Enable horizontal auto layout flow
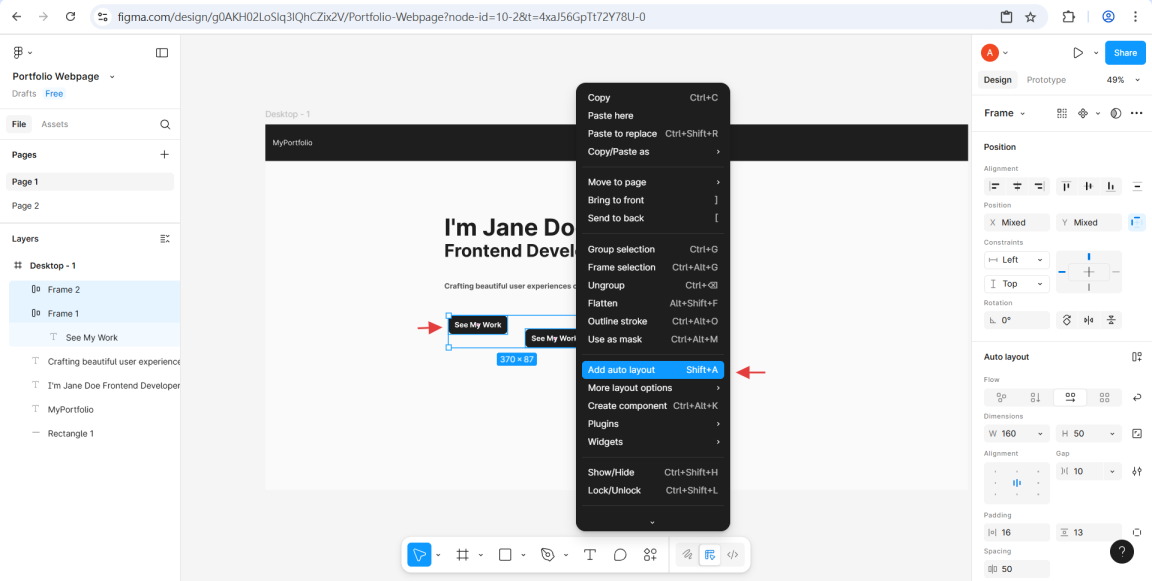The image size is (1152, 581). (x=1070, y=397)
